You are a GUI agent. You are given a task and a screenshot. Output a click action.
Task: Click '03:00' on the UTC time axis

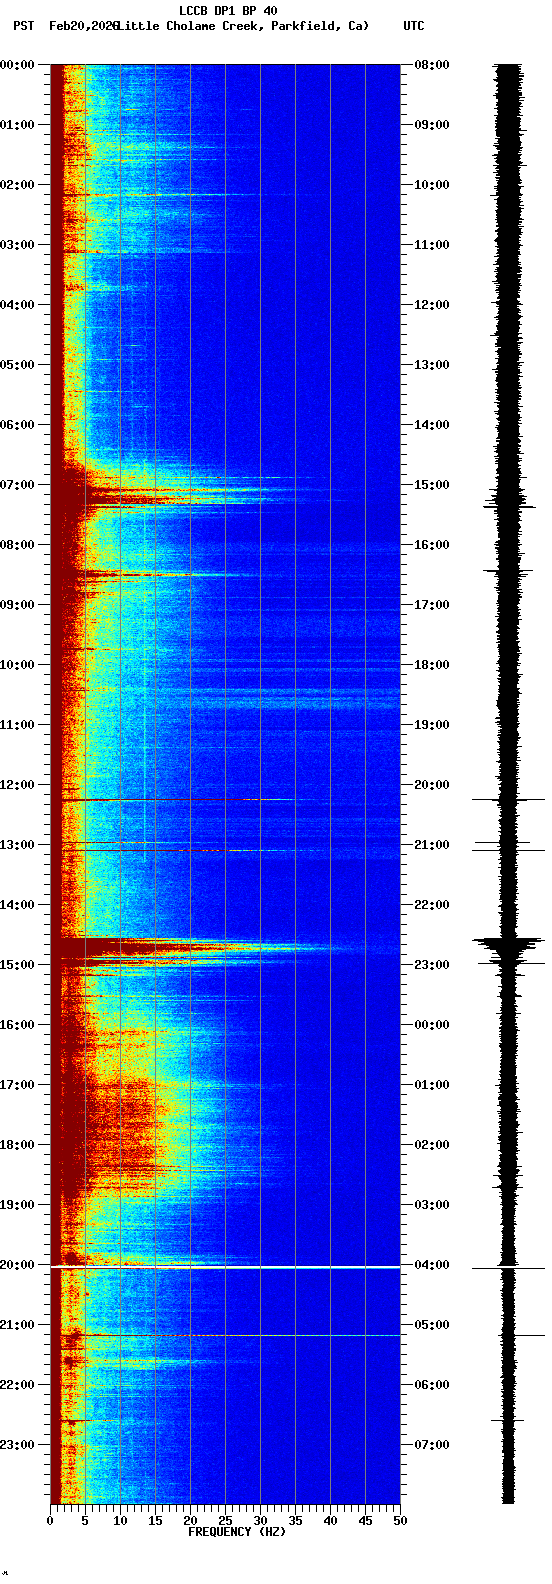pyautogui.click(x=432, y=1205)
